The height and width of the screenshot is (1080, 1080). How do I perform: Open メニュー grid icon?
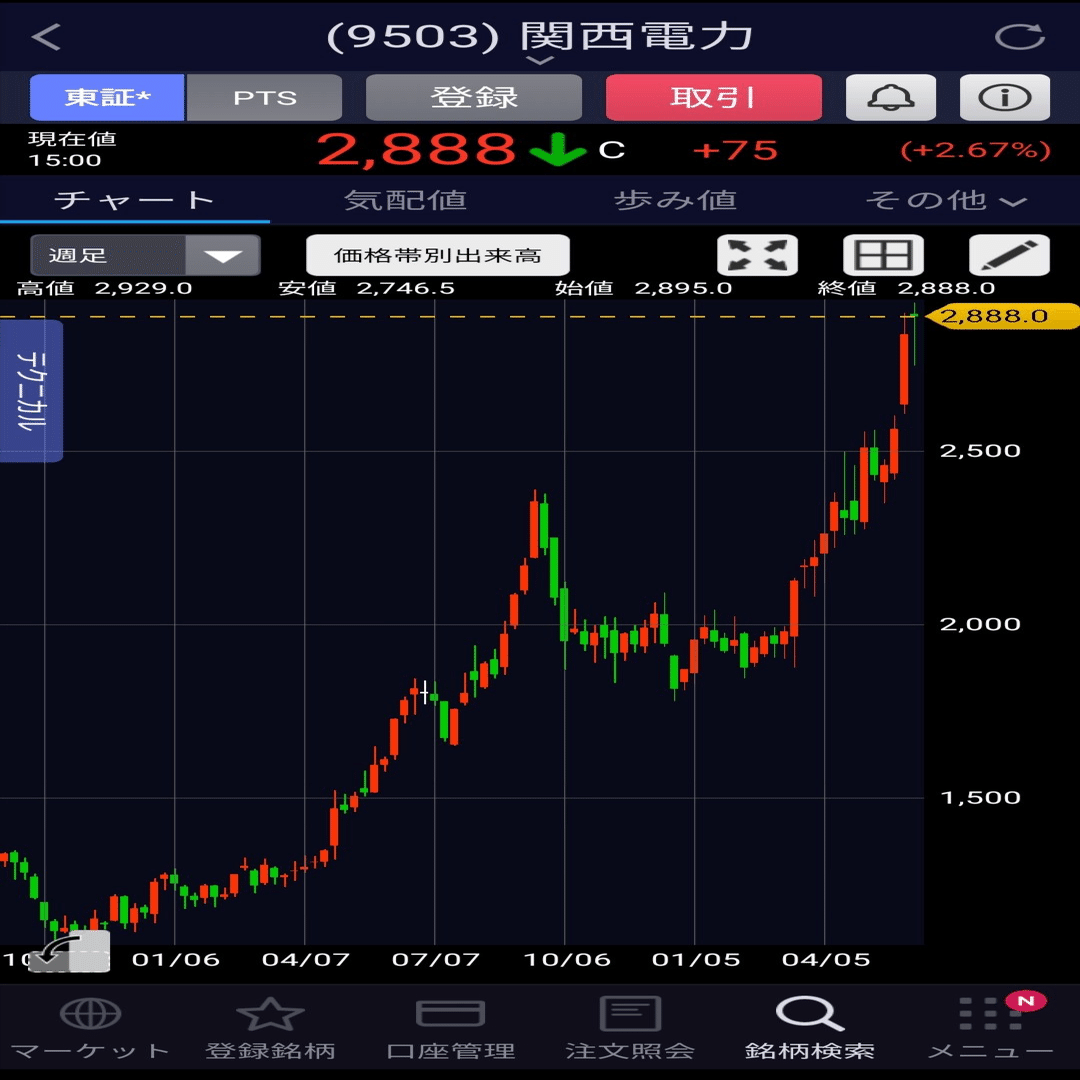[990, 1014]
